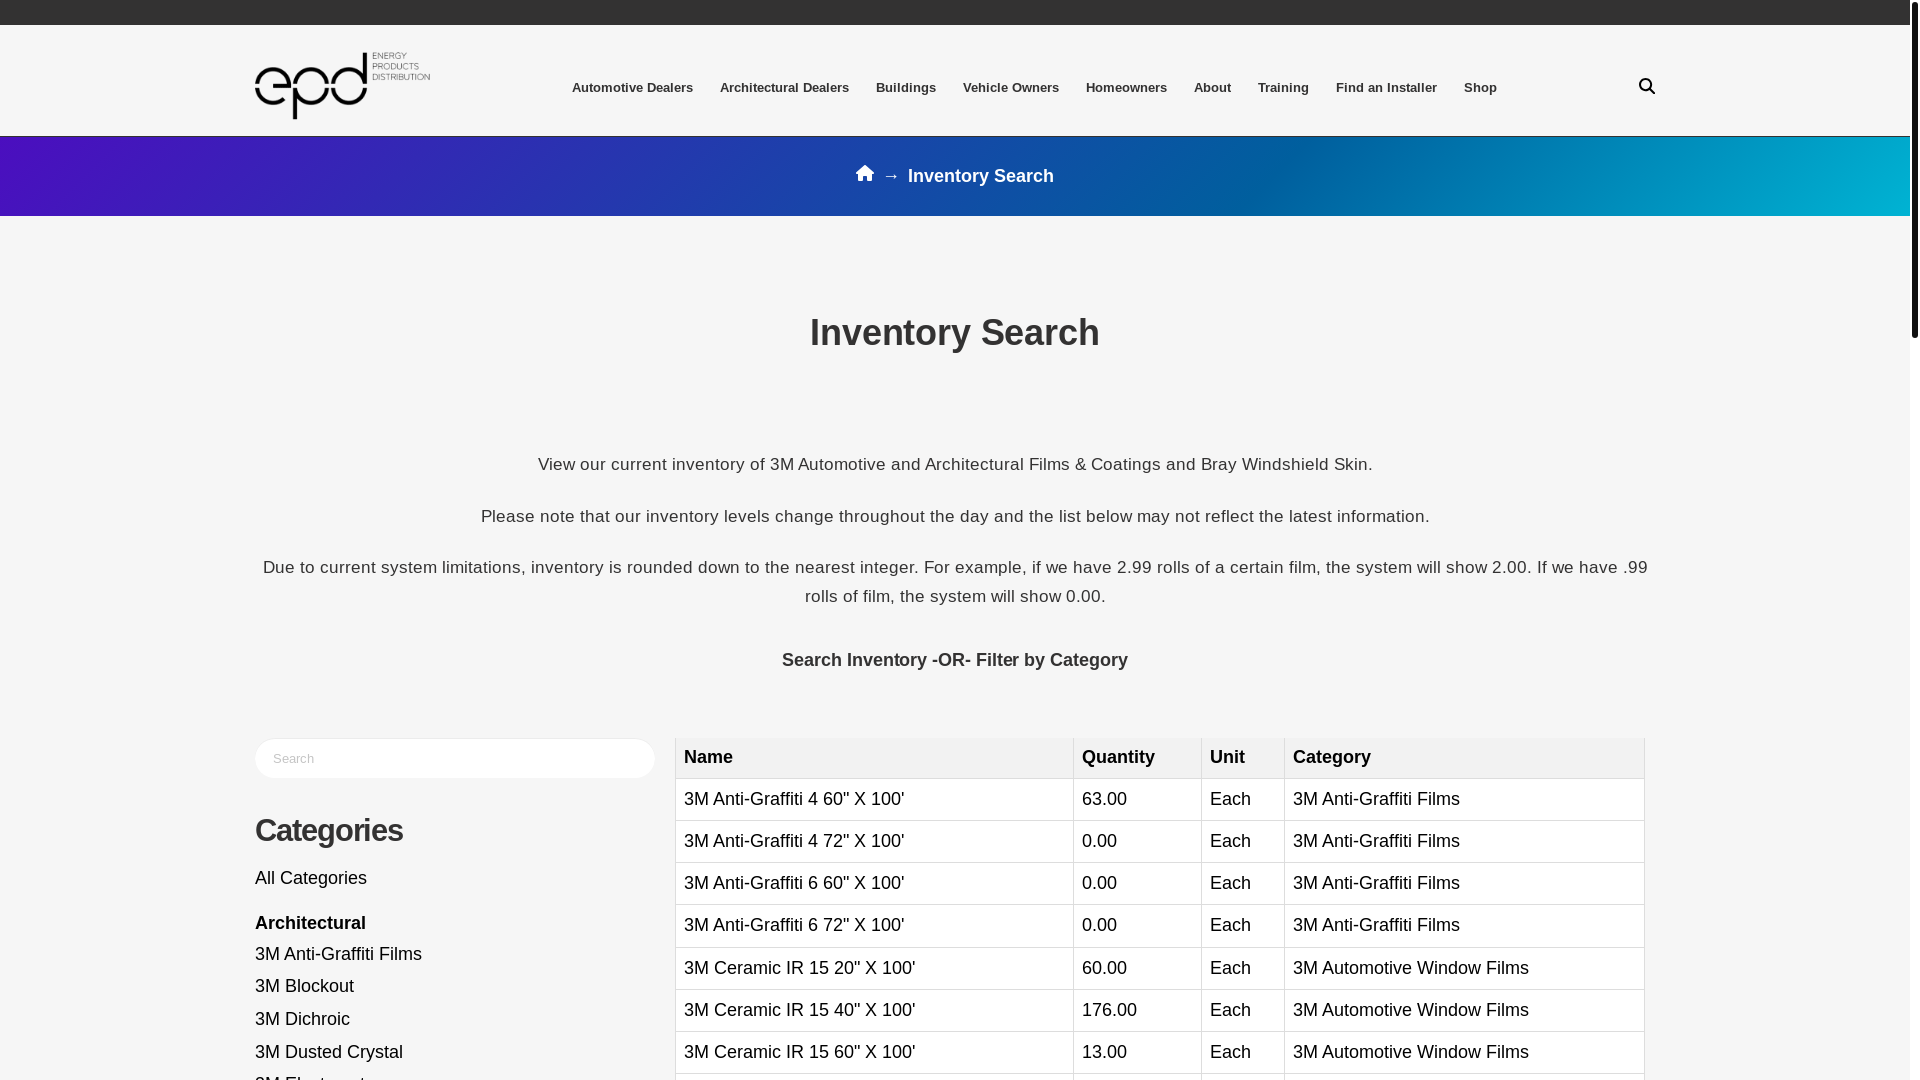The image size is (1920, 1080).
Task: Open the Buildings menu item
Action: [906, 88]
